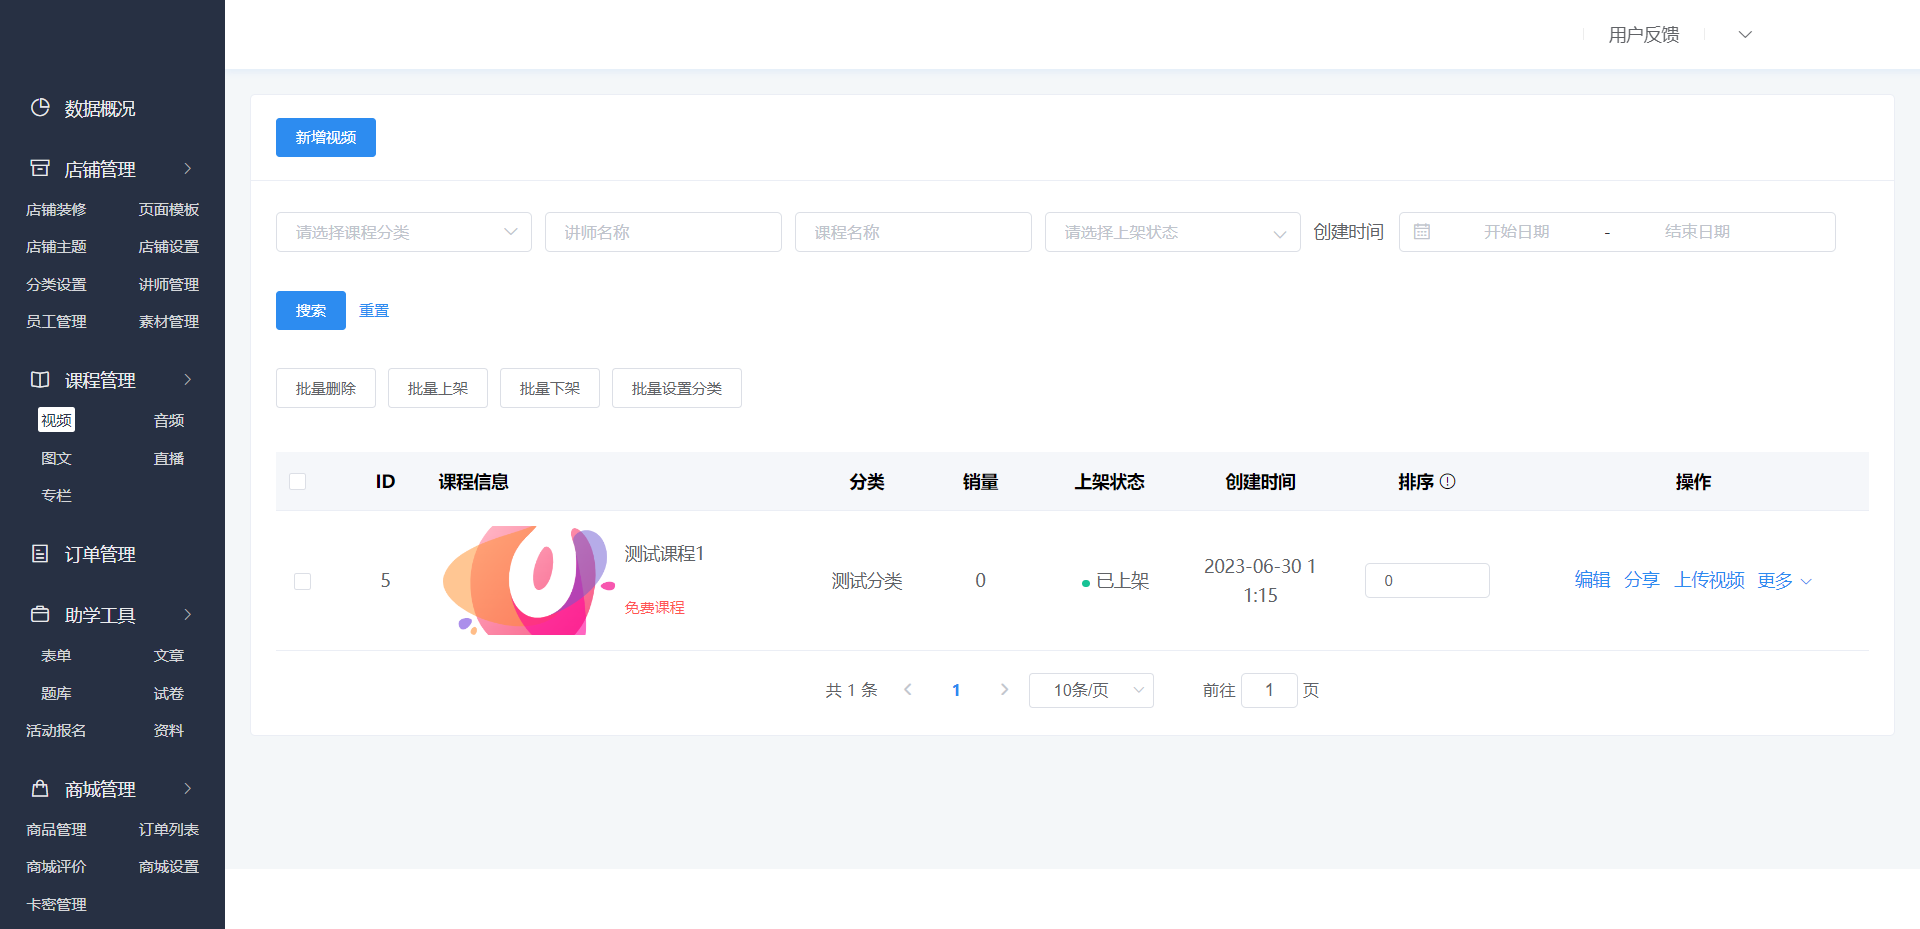Click the 课程管理 book icon
This screenshot has width=1920, height=929.
[40, 379]
